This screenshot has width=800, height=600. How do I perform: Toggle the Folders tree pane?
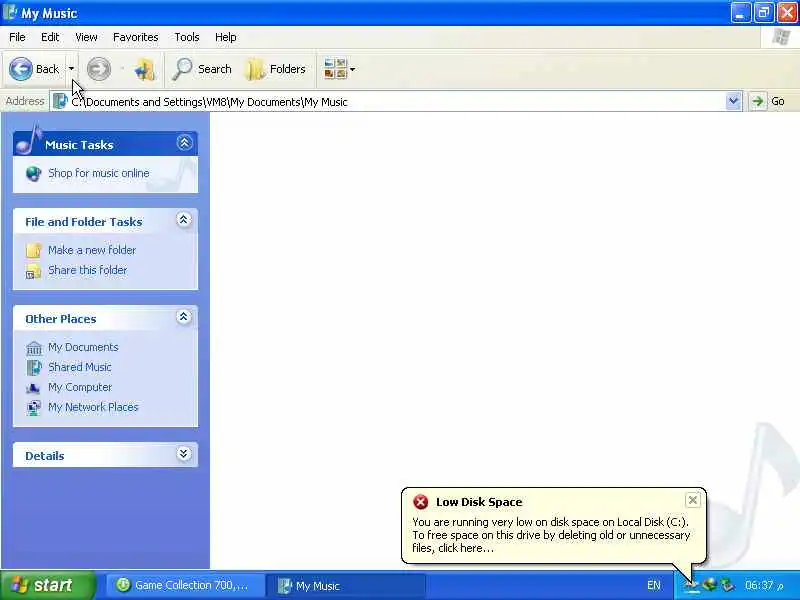click(x=276, y=69)
